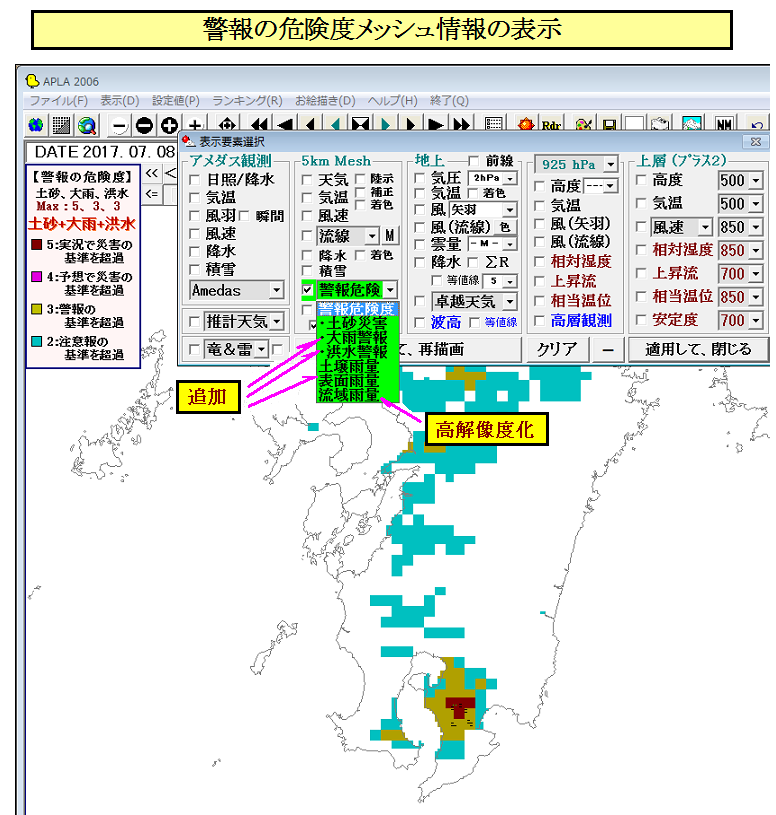Click the dark red level 5 swatch
Image resolution: width=776 pixels, height=815 pixels.
[36, 244]
